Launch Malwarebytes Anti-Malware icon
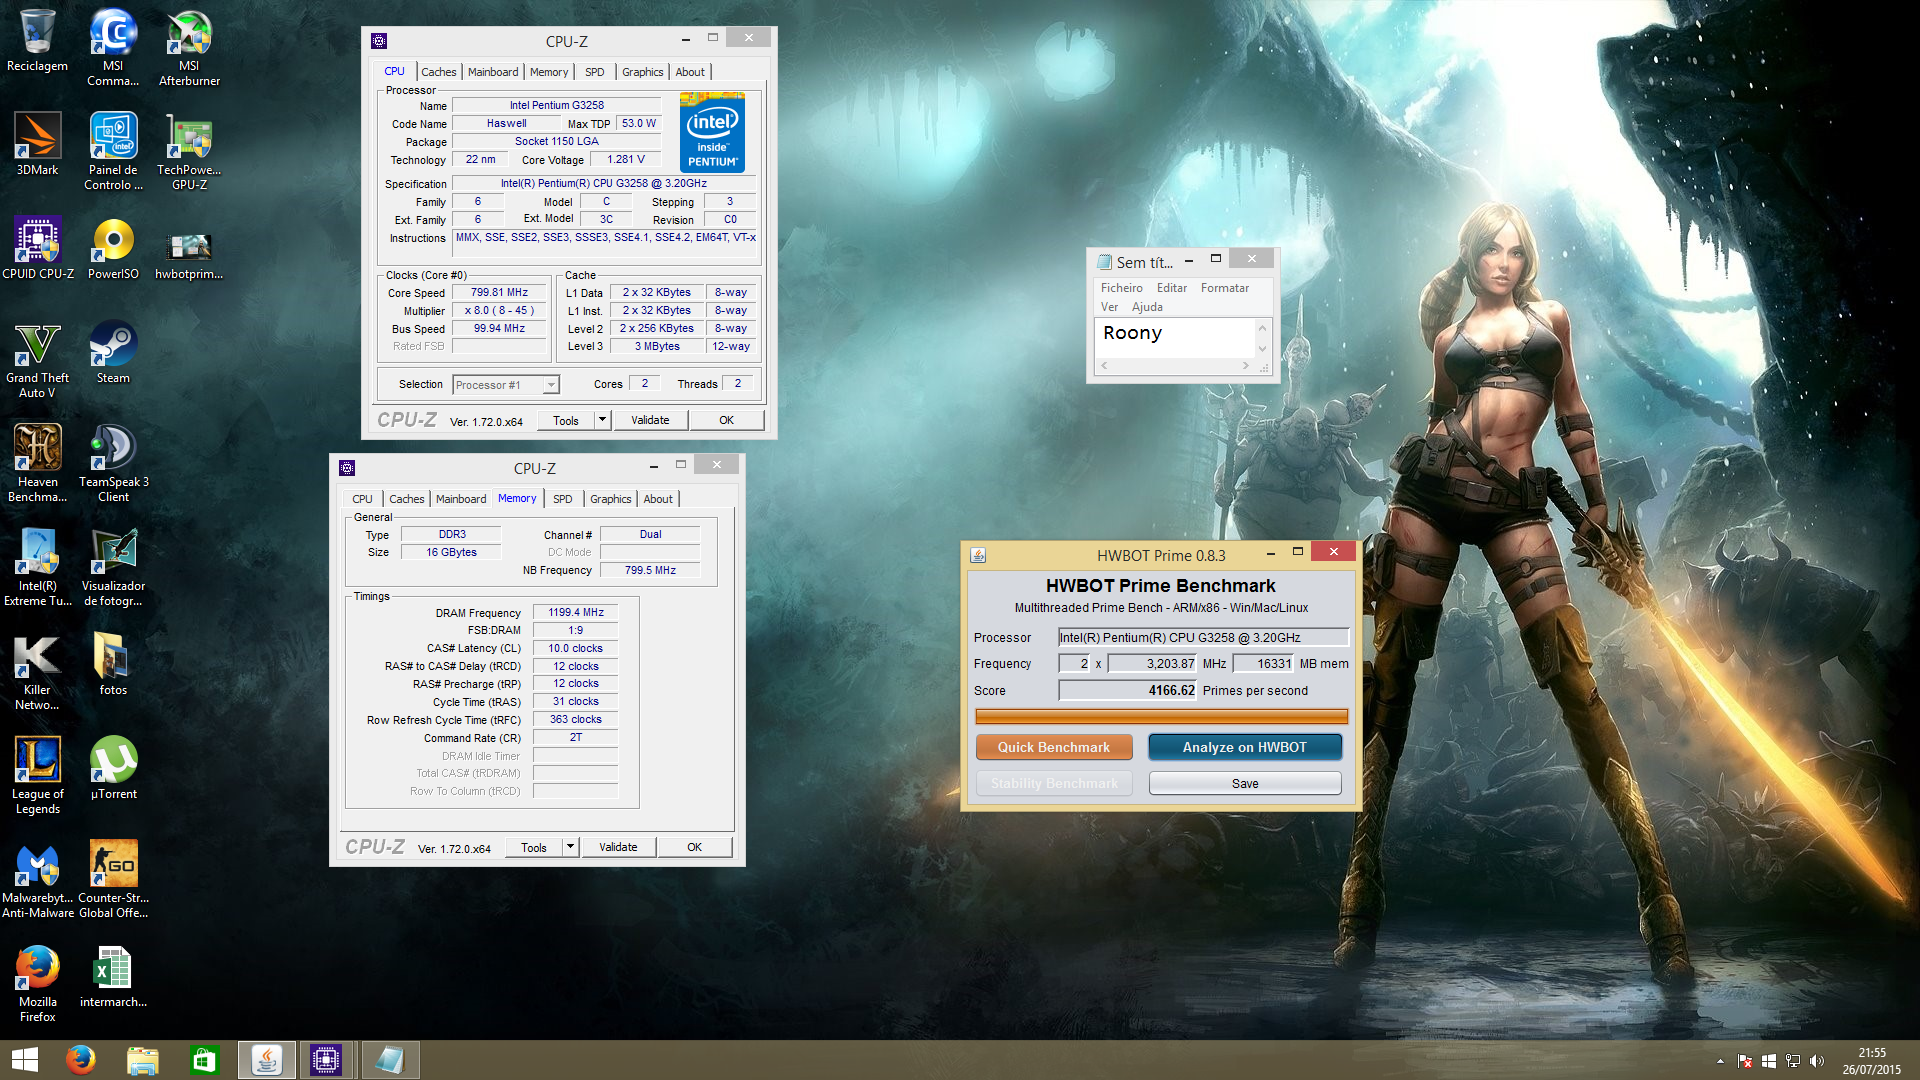Image resolution: width=1920 pixels, height=1080 pixels. tap(37, 879)
